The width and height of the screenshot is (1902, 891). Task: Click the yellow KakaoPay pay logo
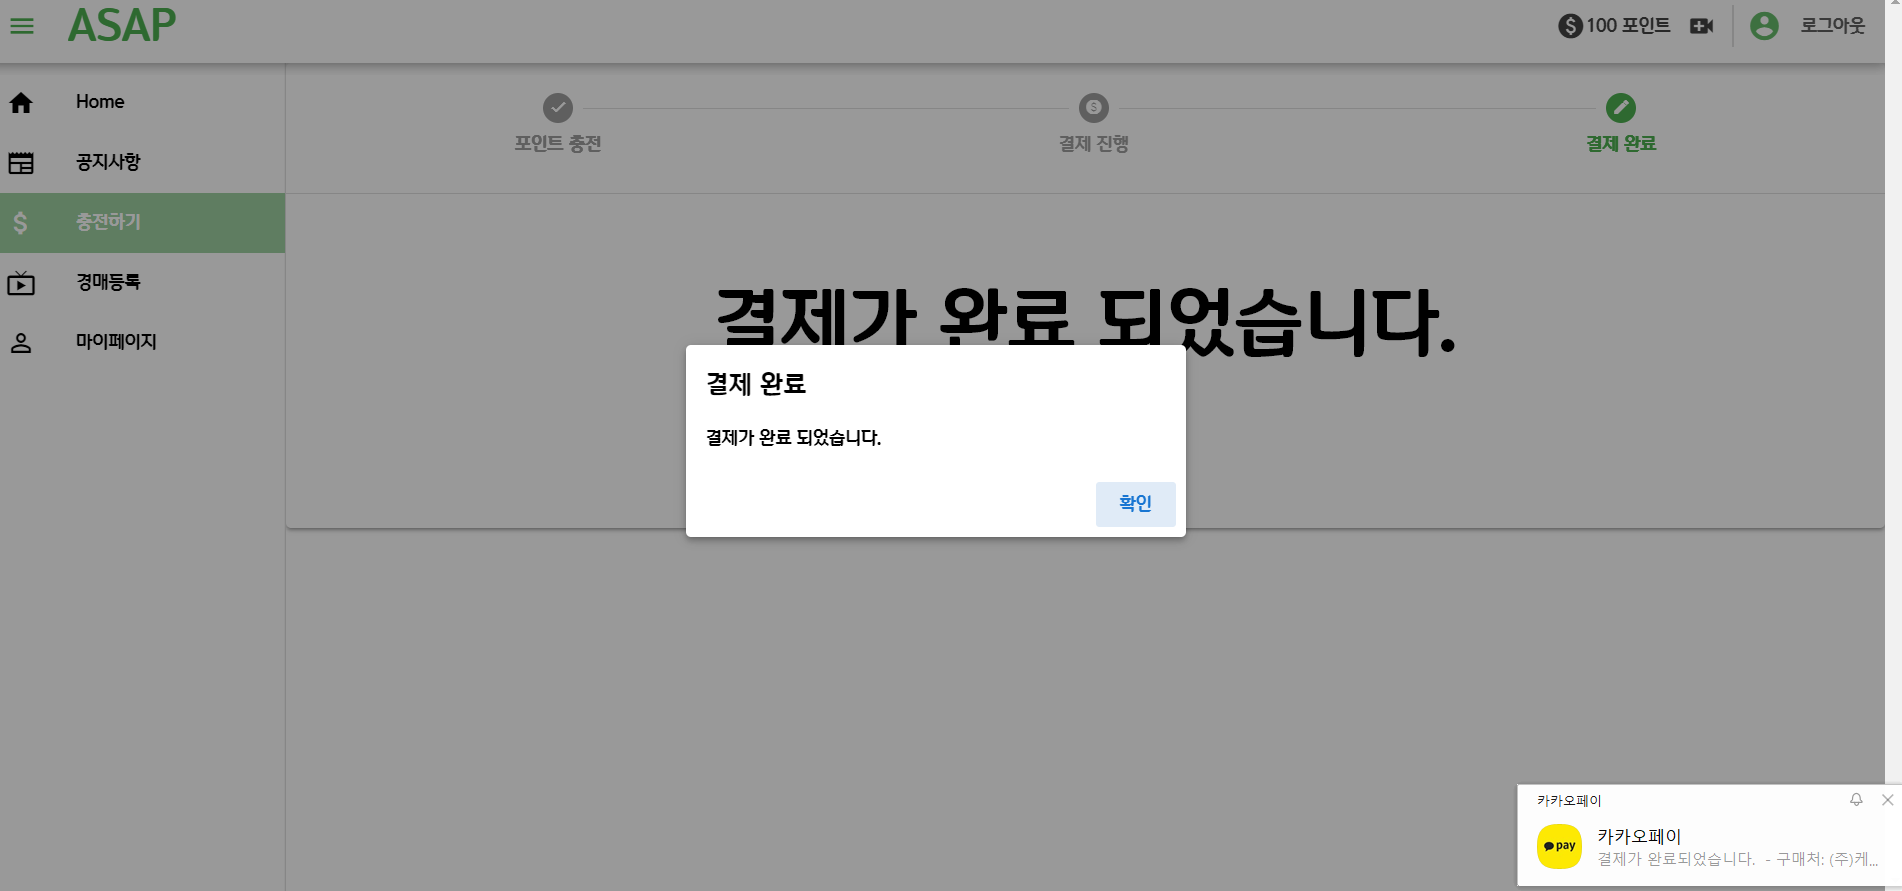1559,846
